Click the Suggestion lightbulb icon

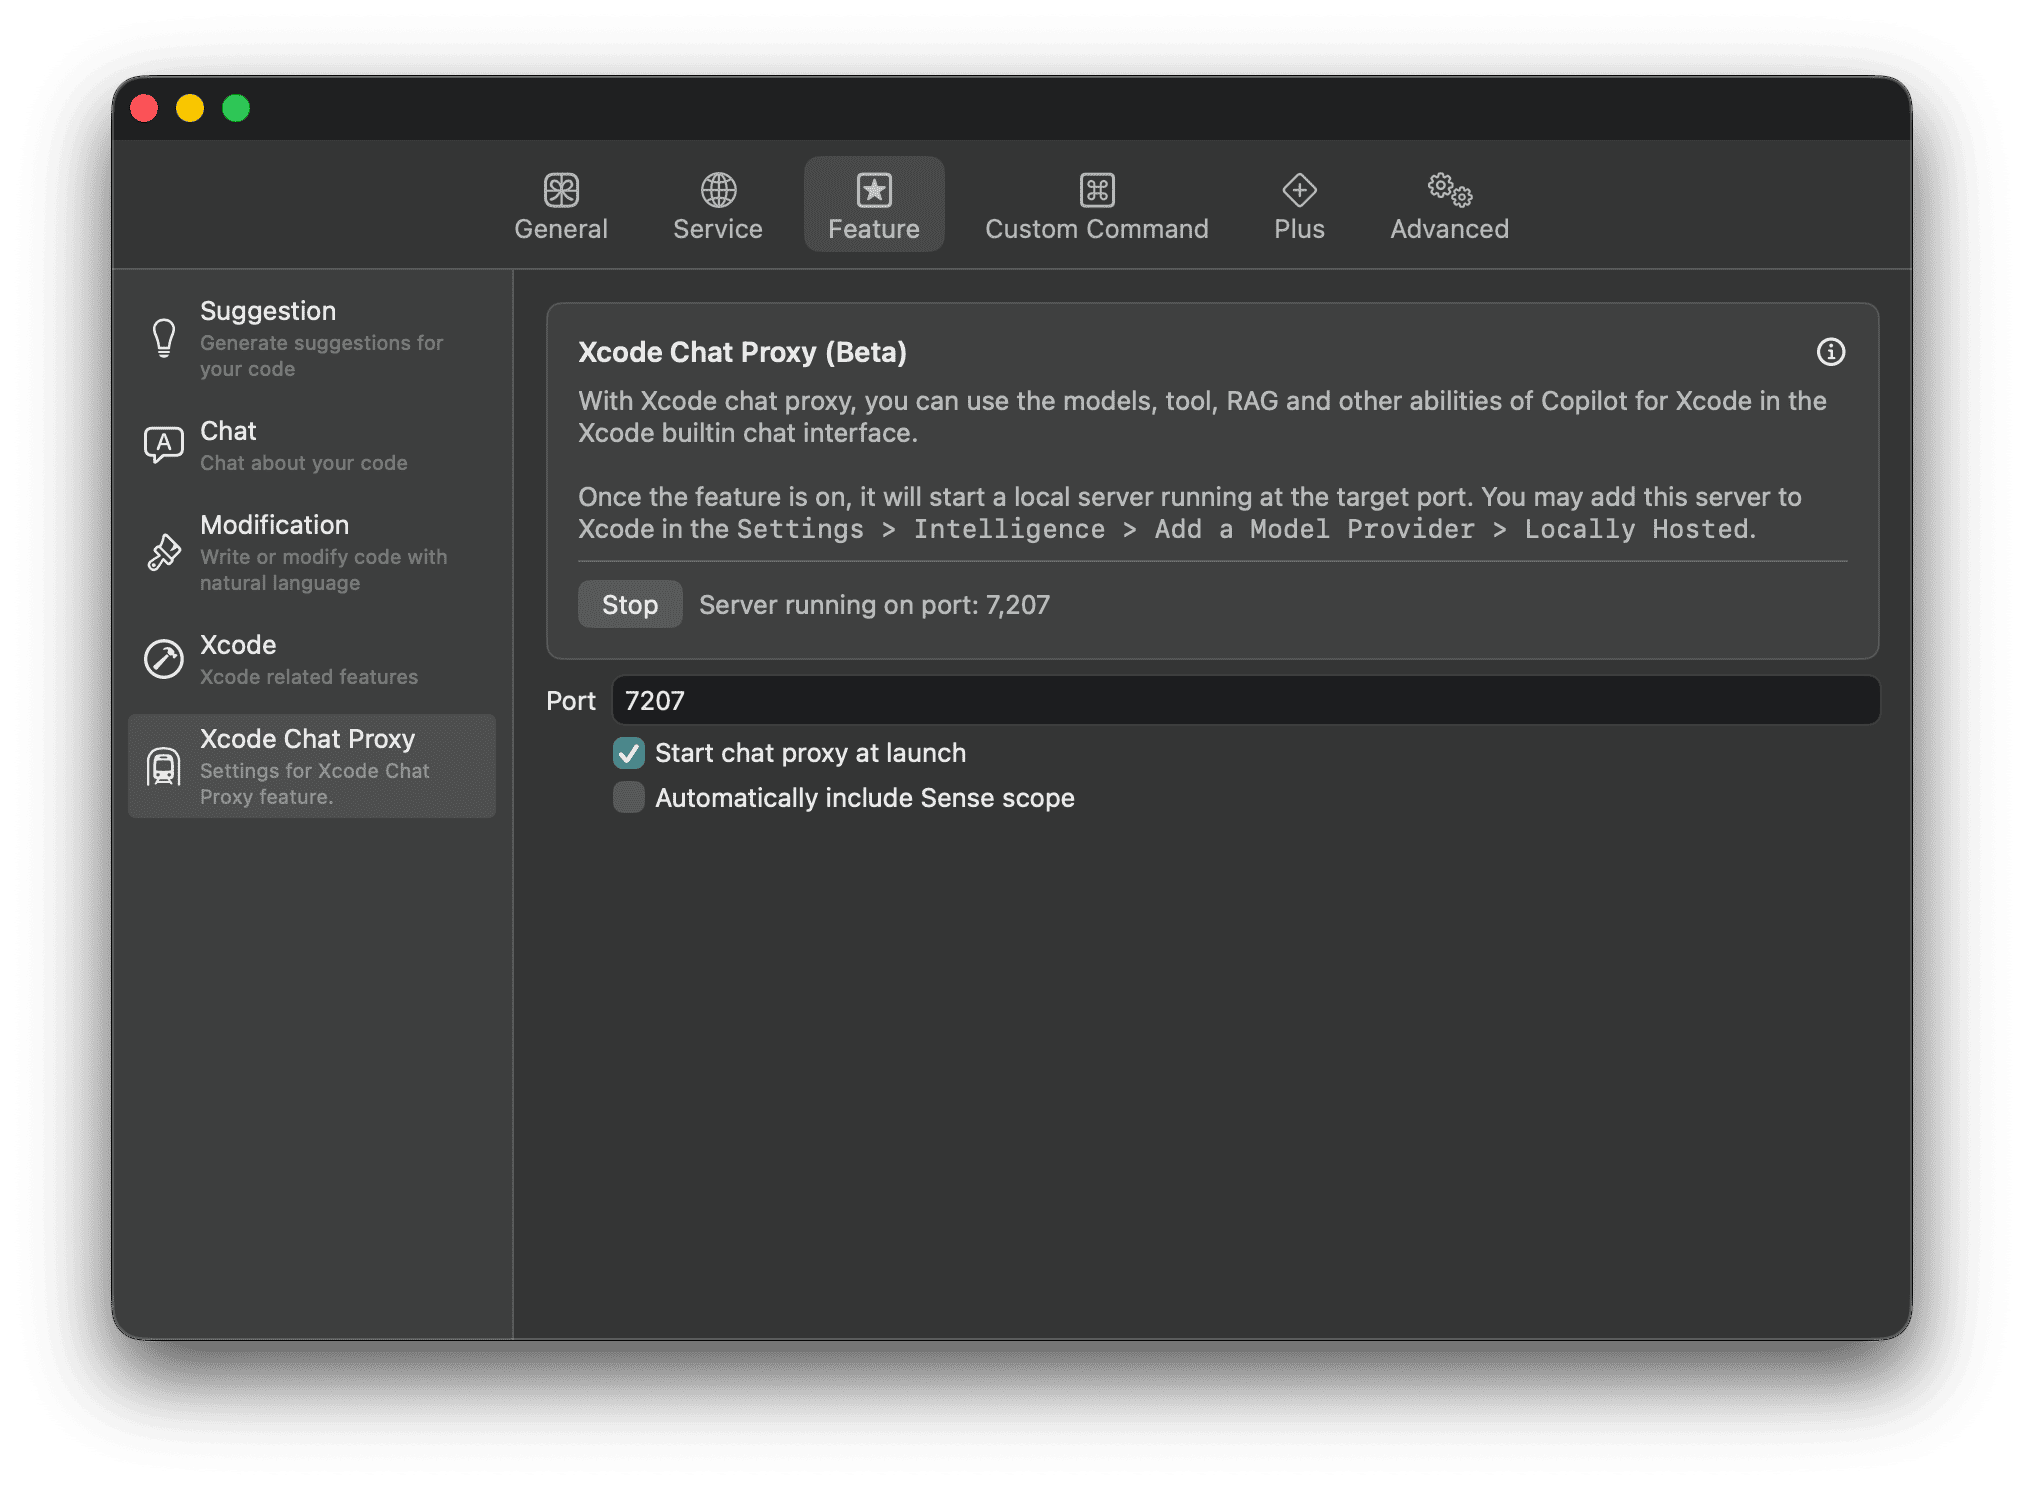click(163, 338)
